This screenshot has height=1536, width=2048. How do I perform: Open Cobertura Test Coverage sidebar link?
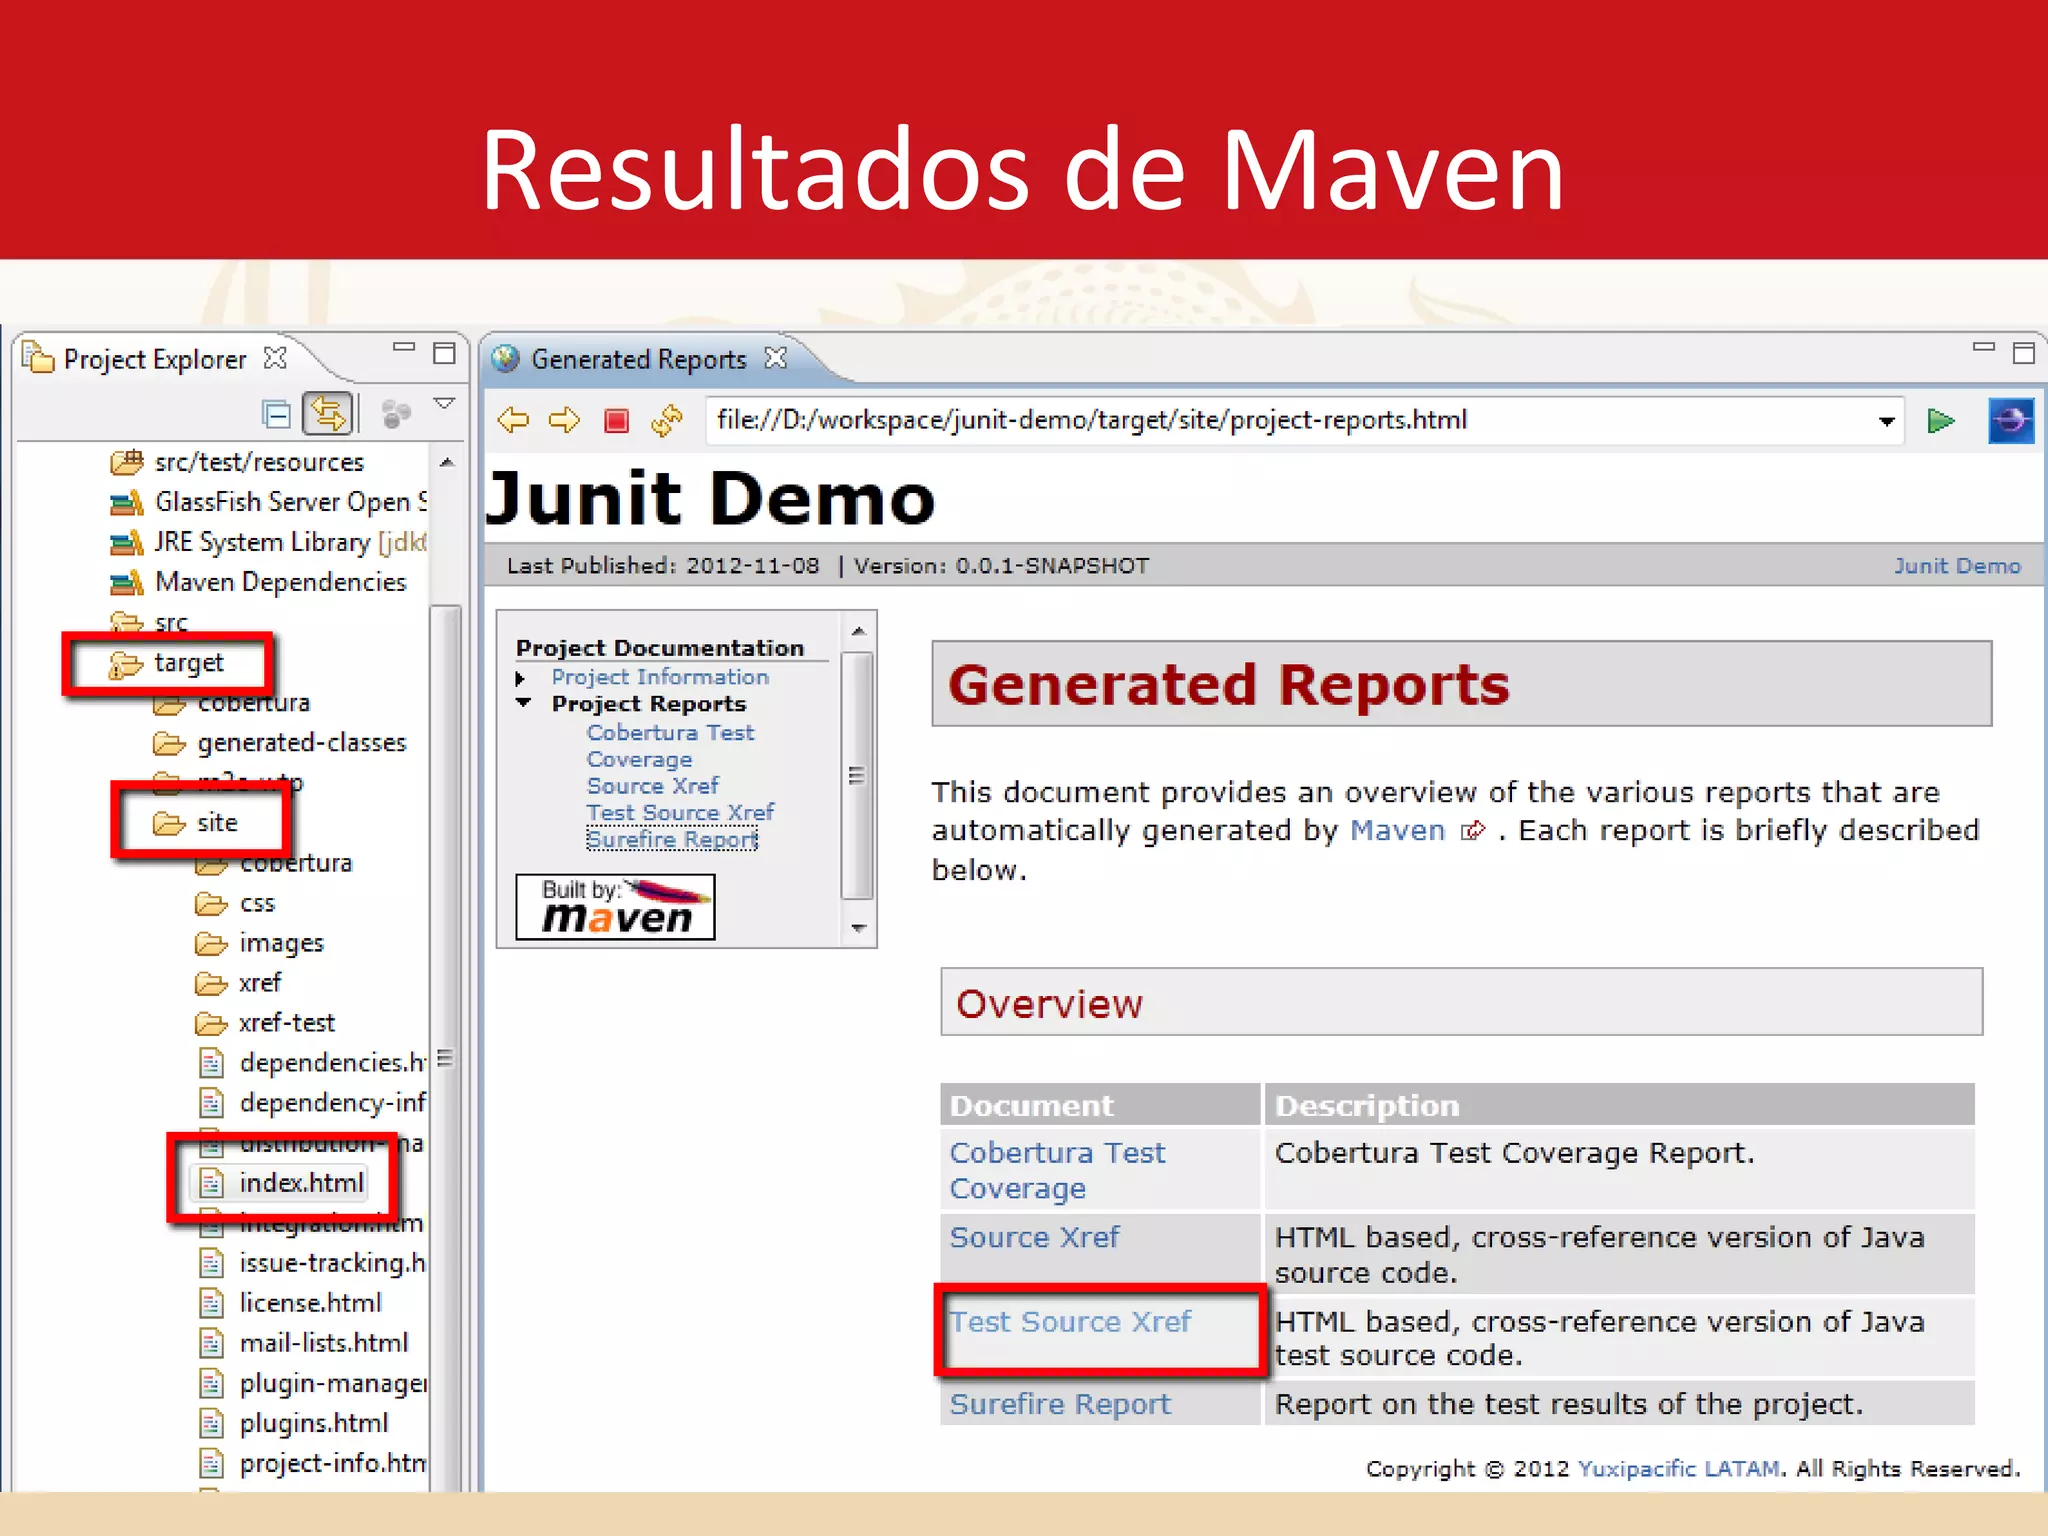669,746
